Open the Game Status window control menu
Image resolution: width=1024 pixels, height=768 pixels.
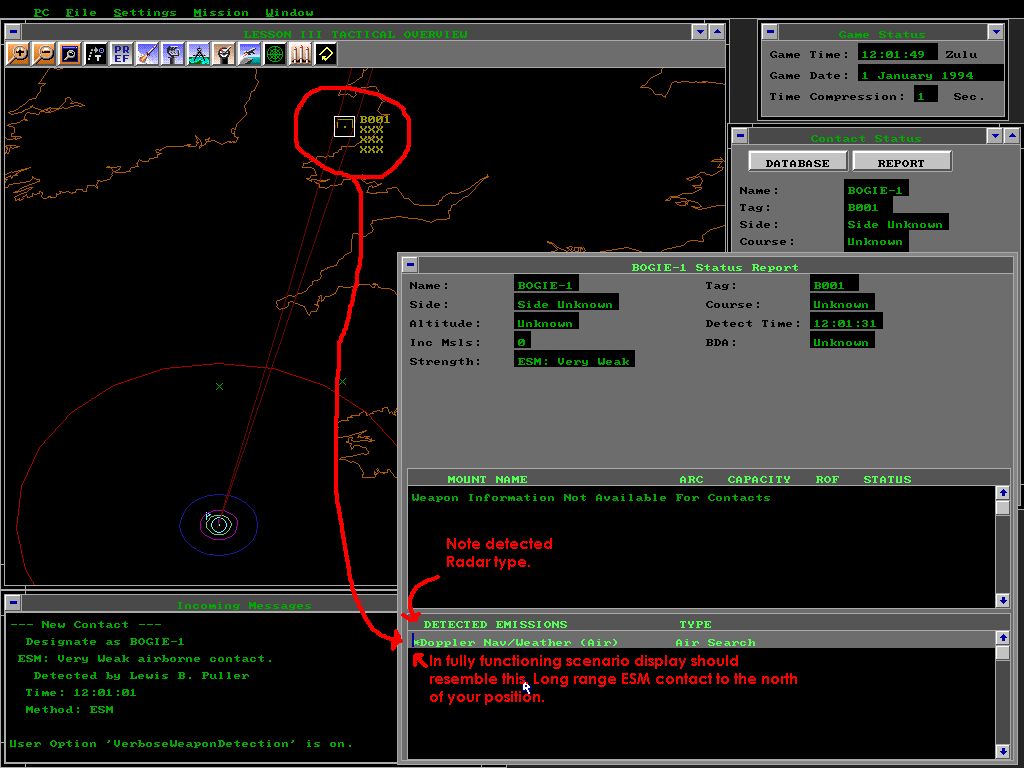[x=770, y=31]
